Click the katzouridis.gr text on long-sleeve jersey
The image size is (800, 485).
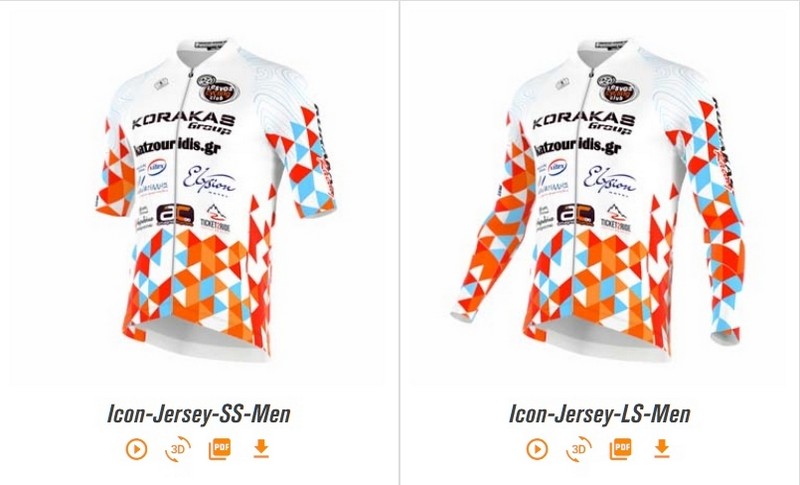click(577, 148)
